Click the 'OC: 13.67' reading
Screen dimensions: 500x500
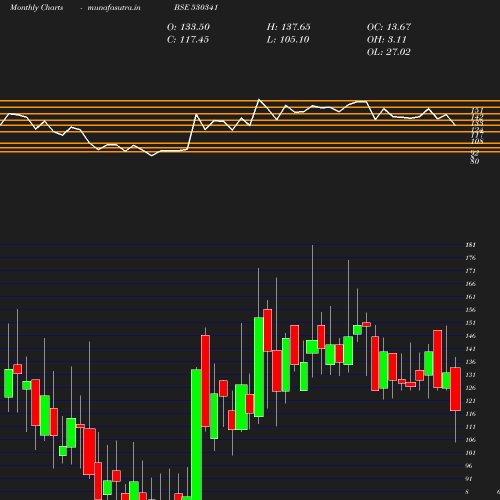pos(389,27)
